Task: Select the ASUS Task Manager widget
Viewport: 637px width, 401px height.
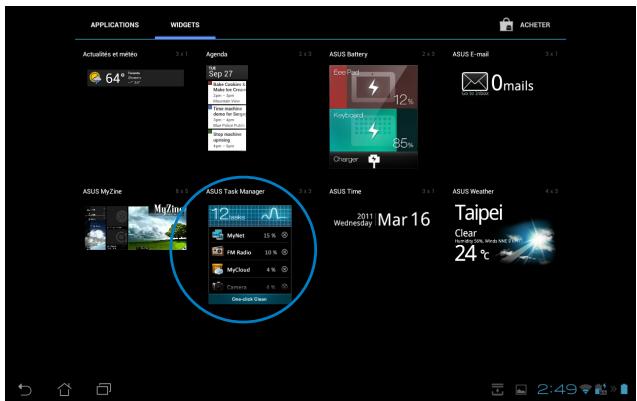Action: pos(250,254)
